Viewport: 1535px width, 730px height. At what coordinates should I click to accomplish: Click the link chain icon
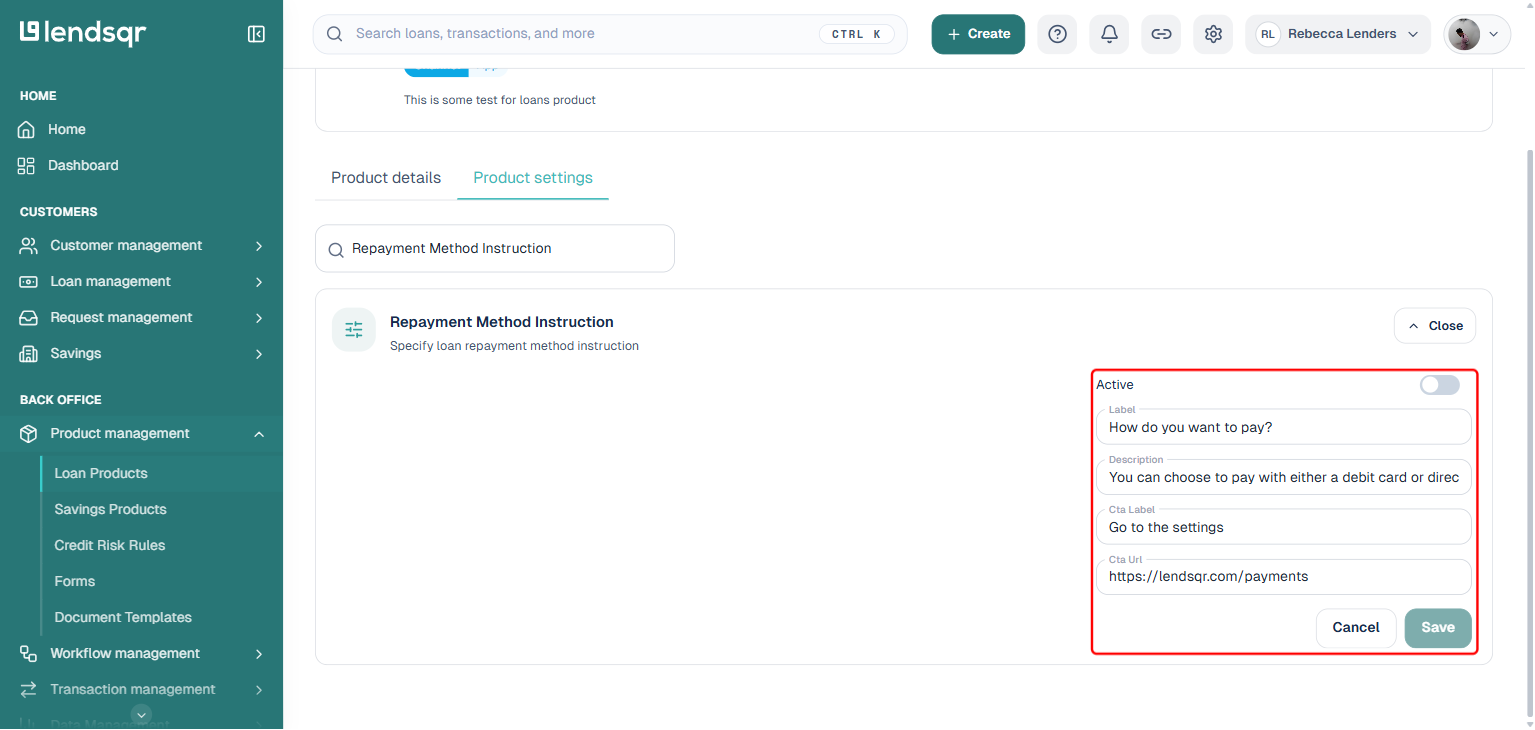(1161, 34)
